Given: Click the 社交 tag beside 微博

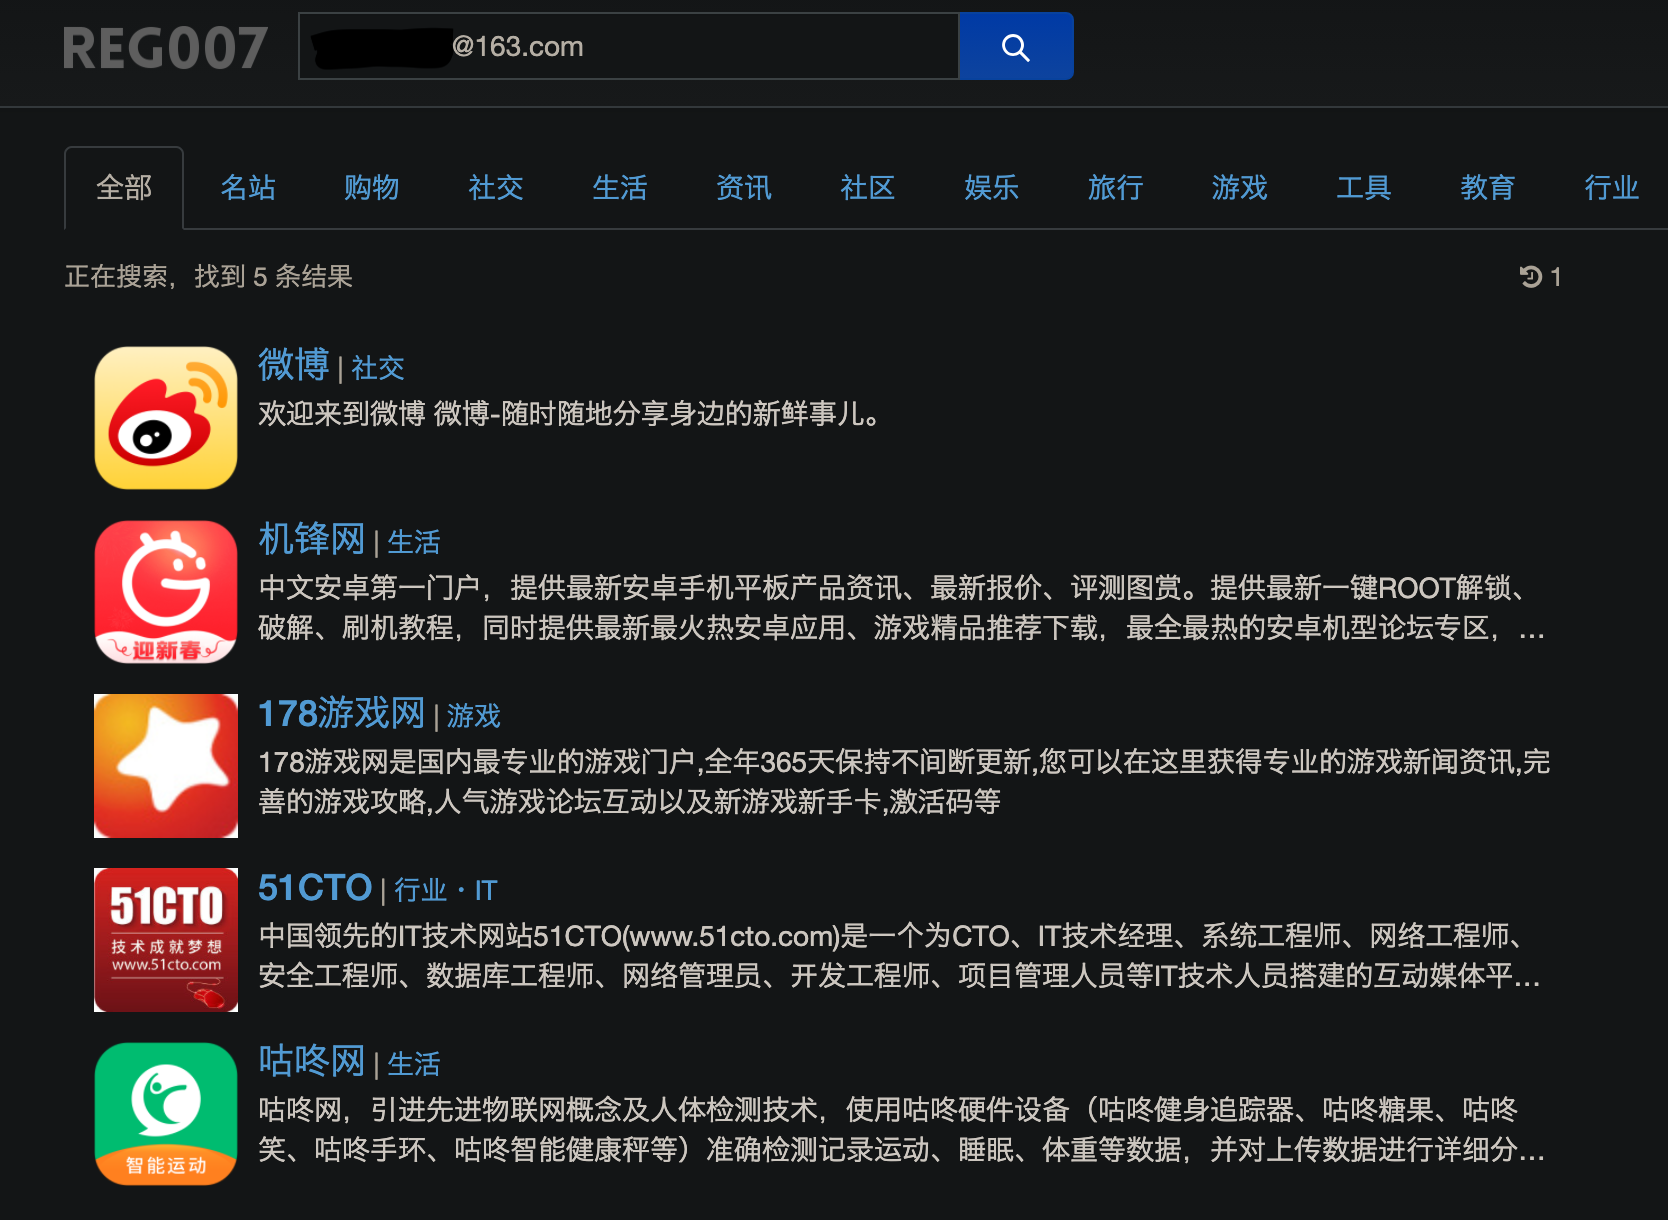Looking at the screenshot, I should pyautogui.click(x=378, y=368).
